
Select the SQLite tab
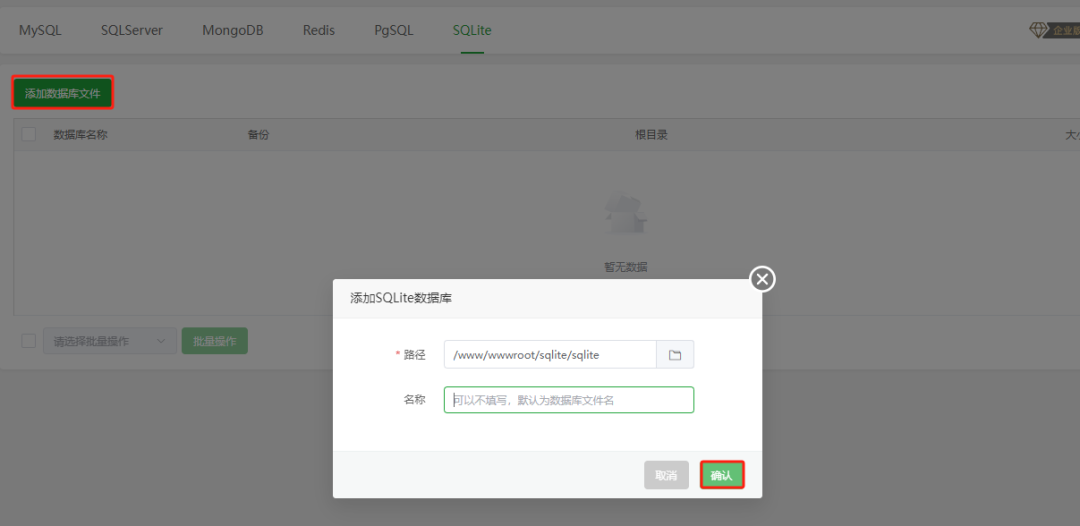472,30
